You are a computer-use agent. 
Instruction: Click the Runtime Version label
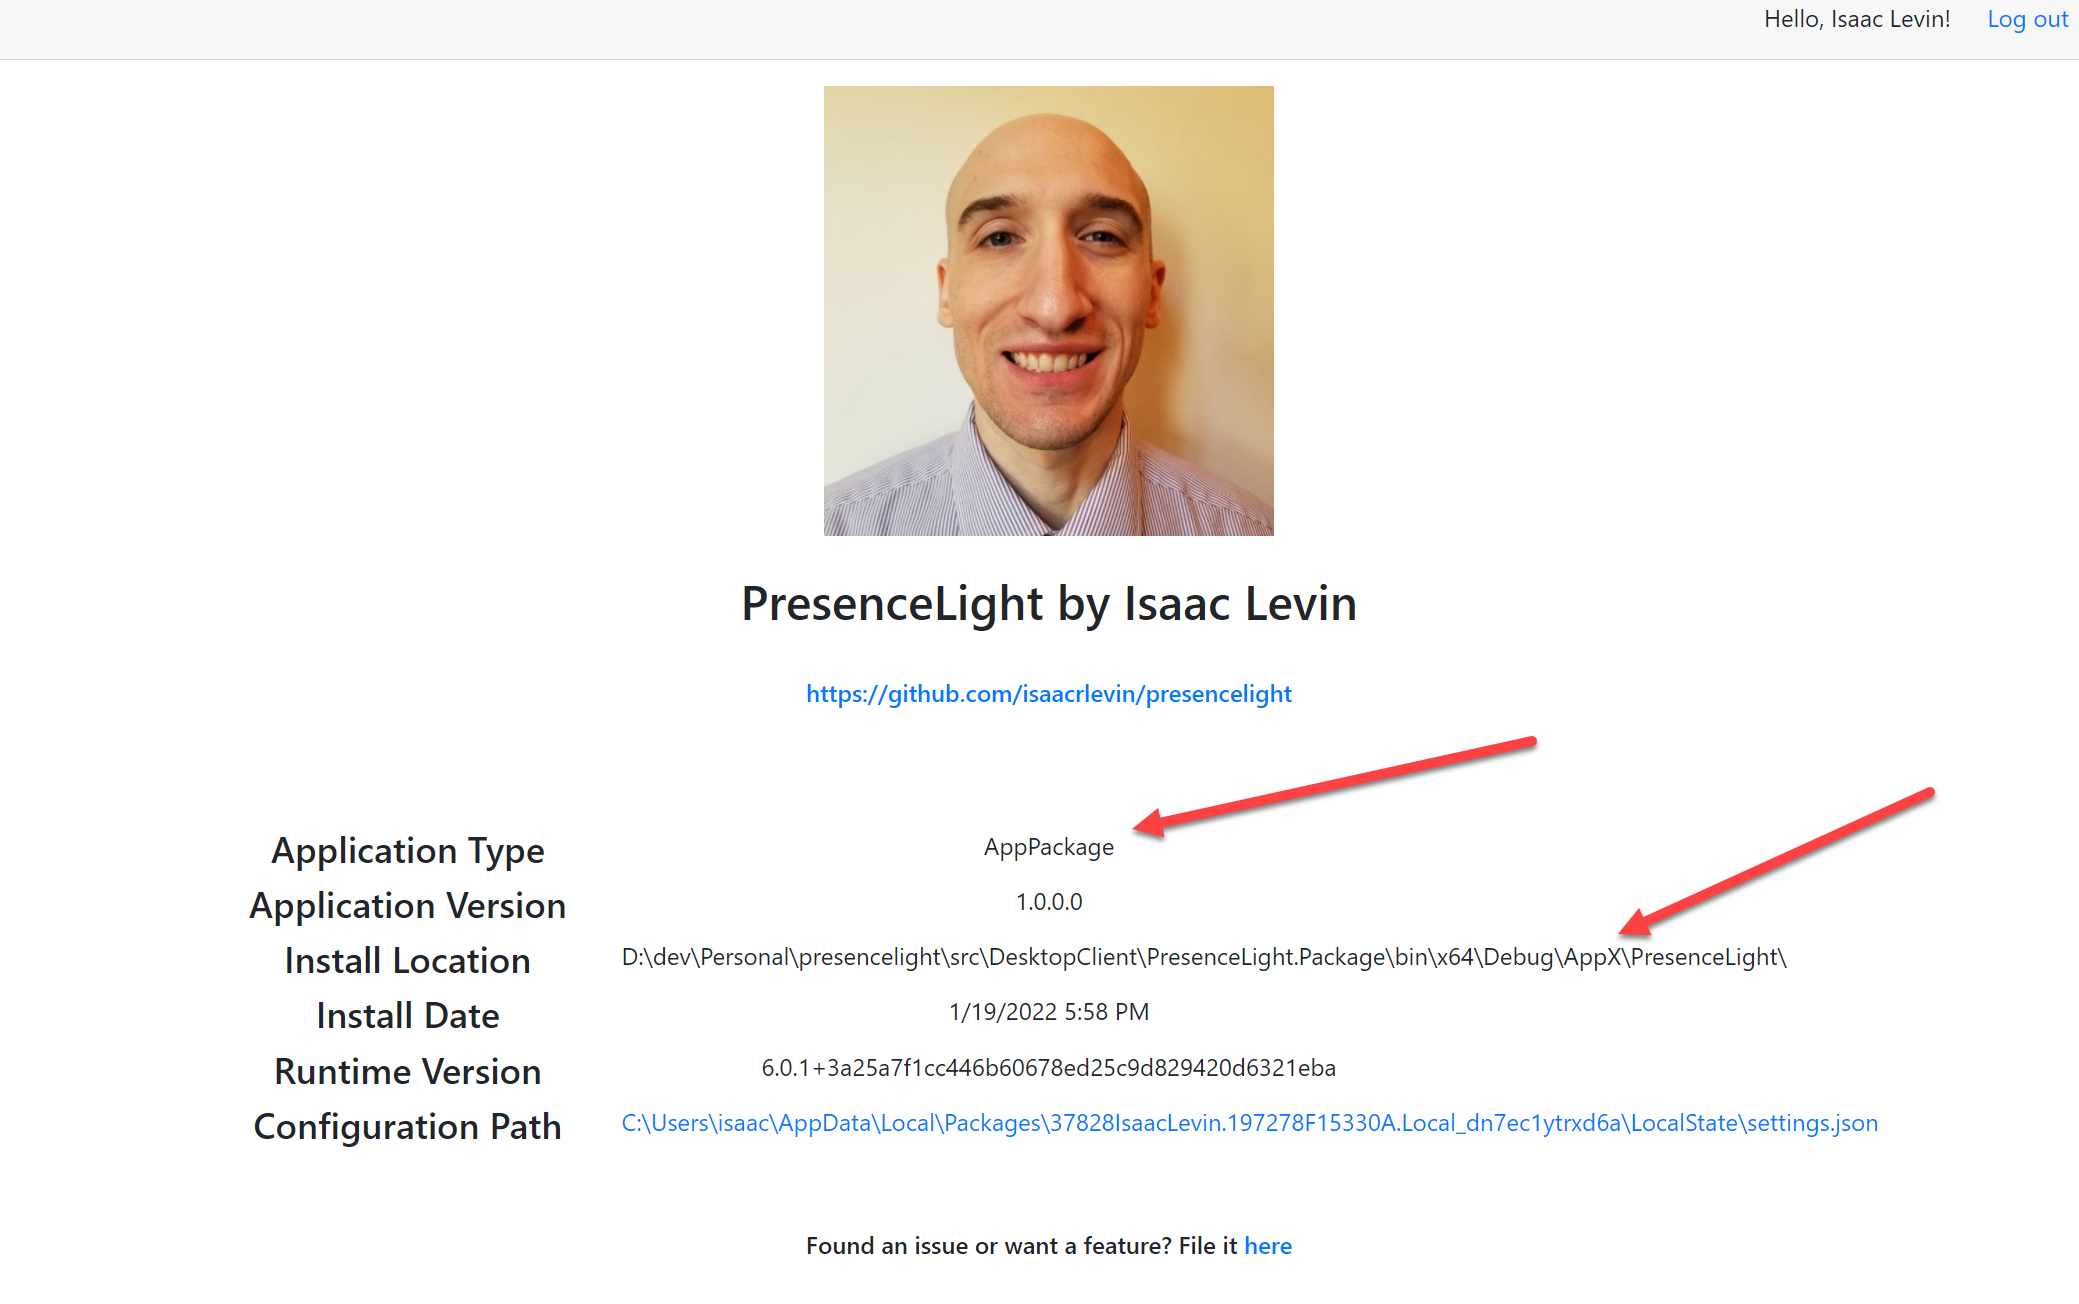point(408,1072)
